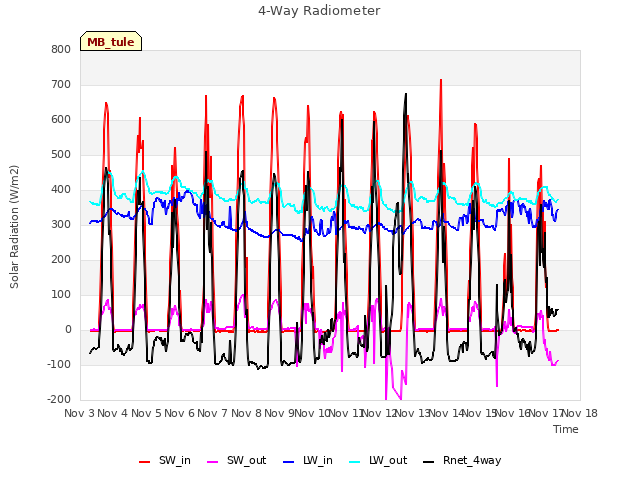Viewport: 640px width, 480px height.
Task: Click the Nov 13 x-axis label
Action: [412, 413]
